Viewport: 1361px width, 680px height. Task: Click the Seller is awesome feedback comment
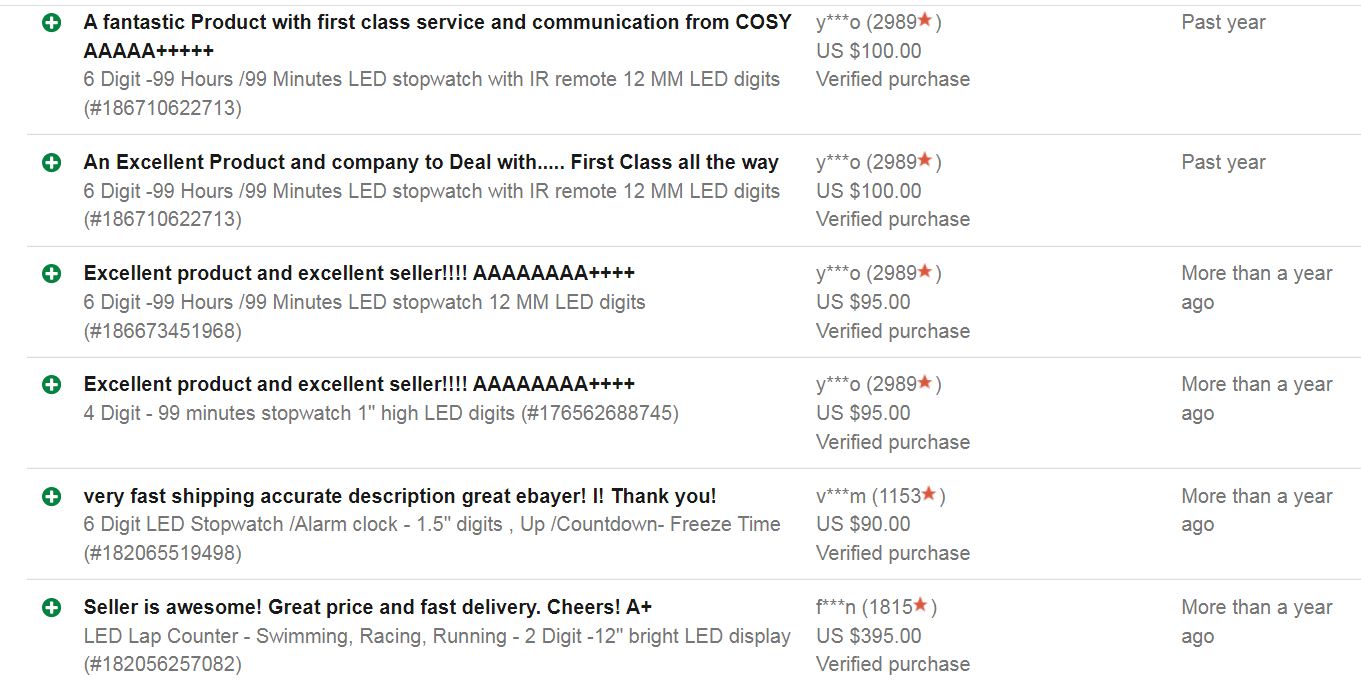click(x=368, y=607)
